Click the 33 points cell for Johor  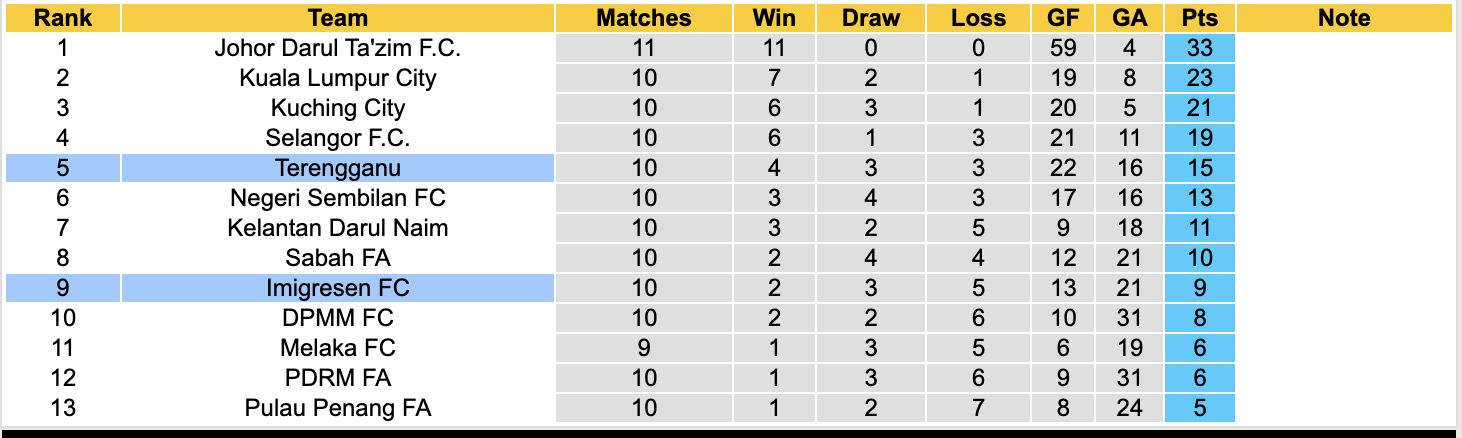pos(1199,48)
